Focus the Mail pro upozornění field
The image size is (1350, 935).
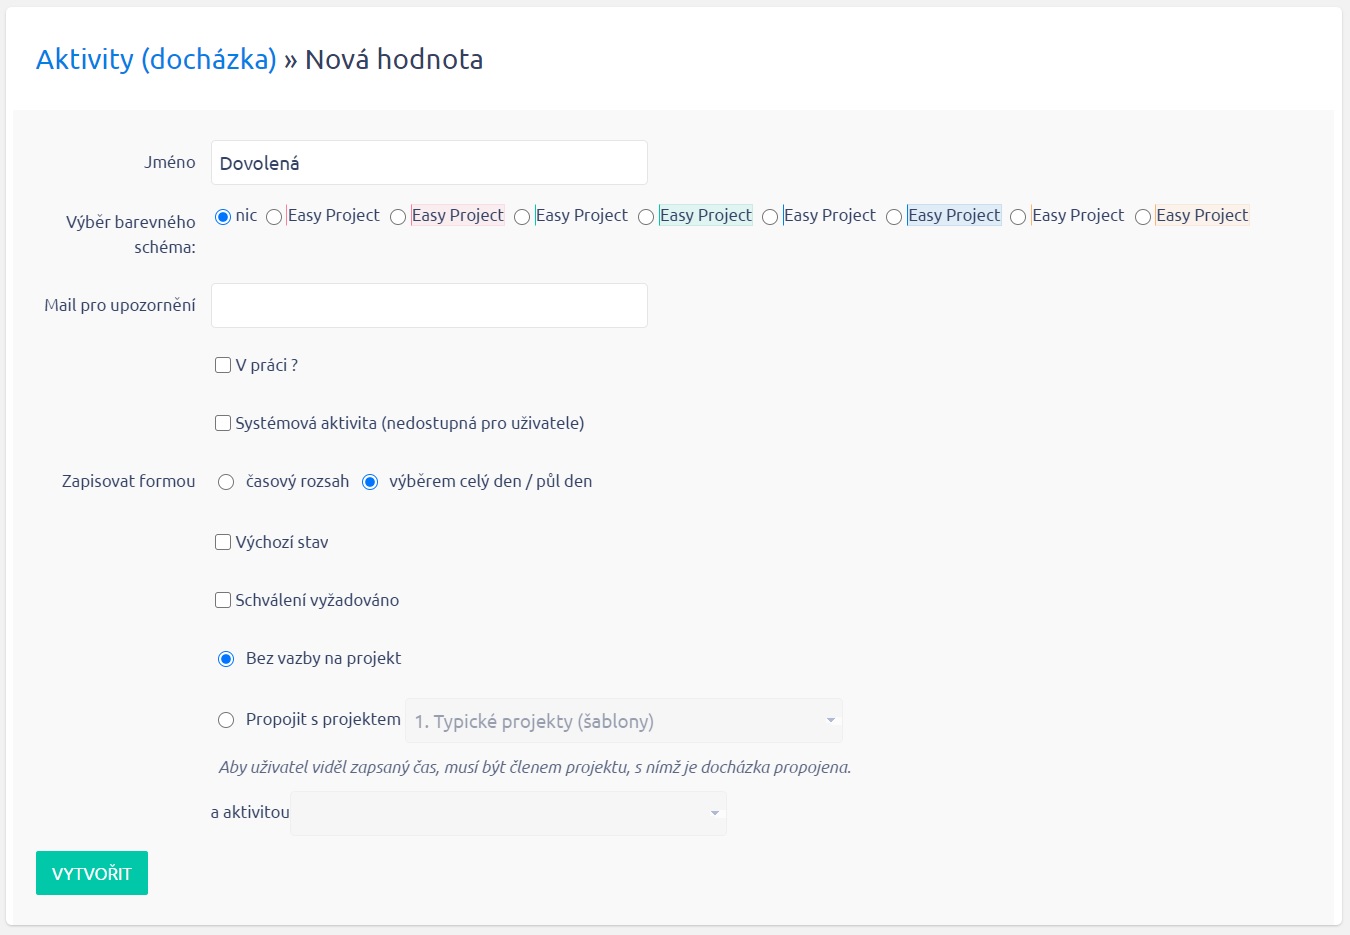click(429, 306)
